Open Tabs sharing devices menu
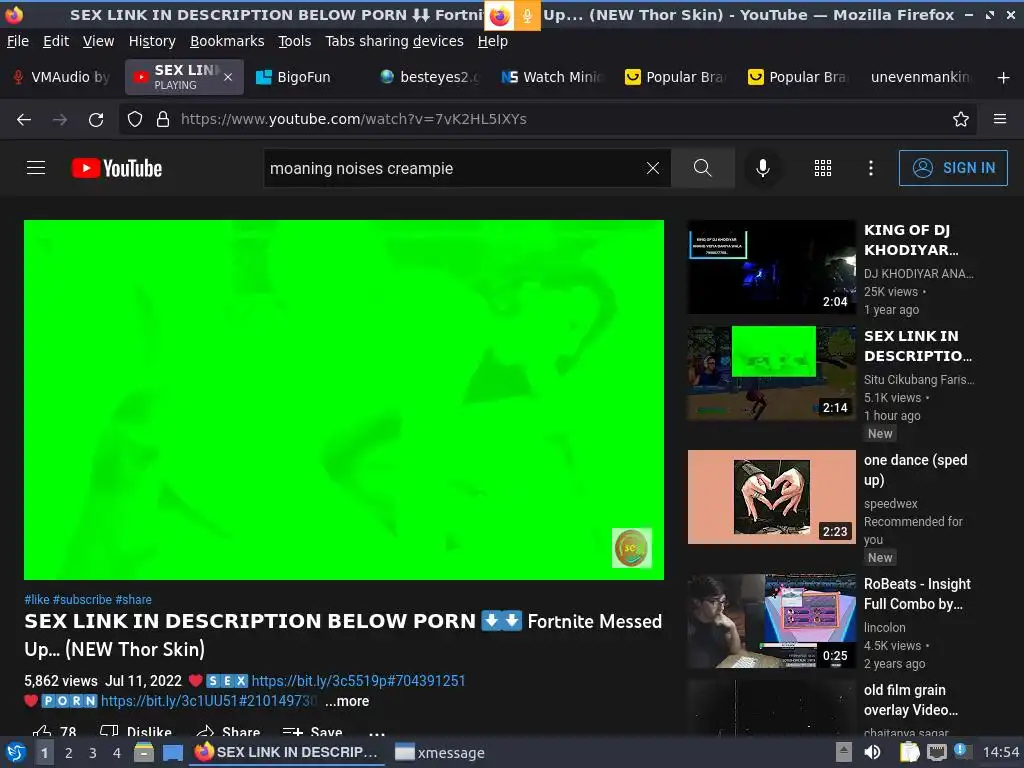 coord(394,41)
